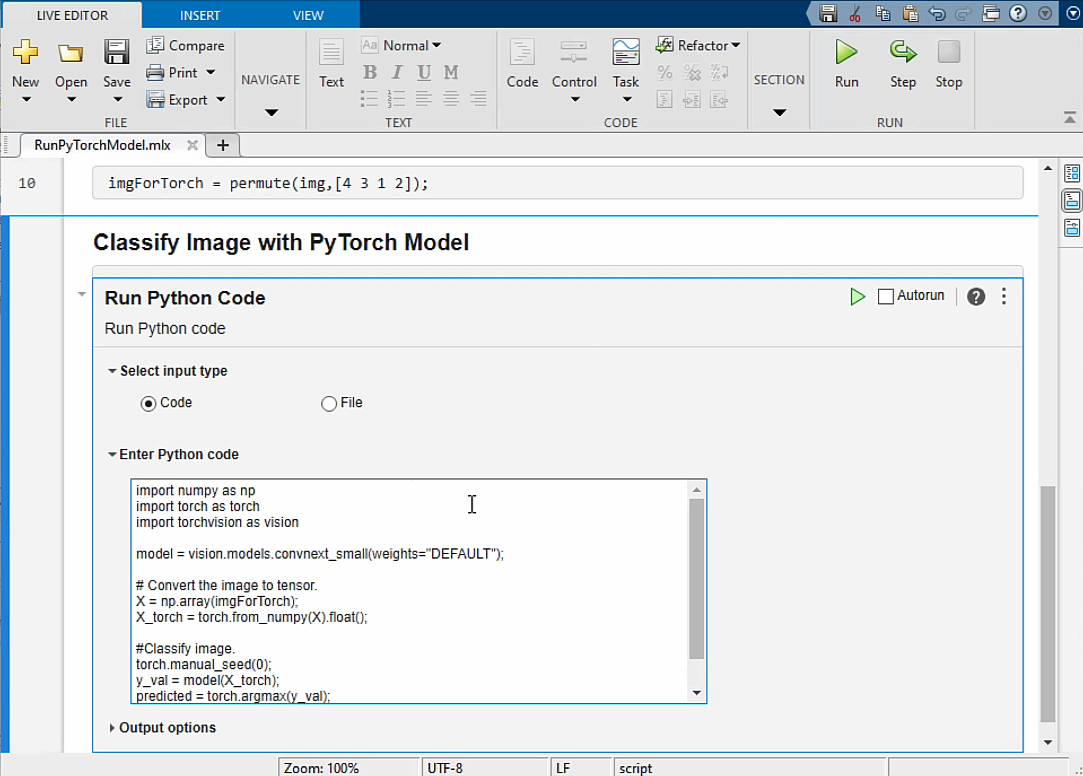Collapse the Enter Python code section
The width and height of the screenshot is (1083, 776).
click(x=112, y=455)
